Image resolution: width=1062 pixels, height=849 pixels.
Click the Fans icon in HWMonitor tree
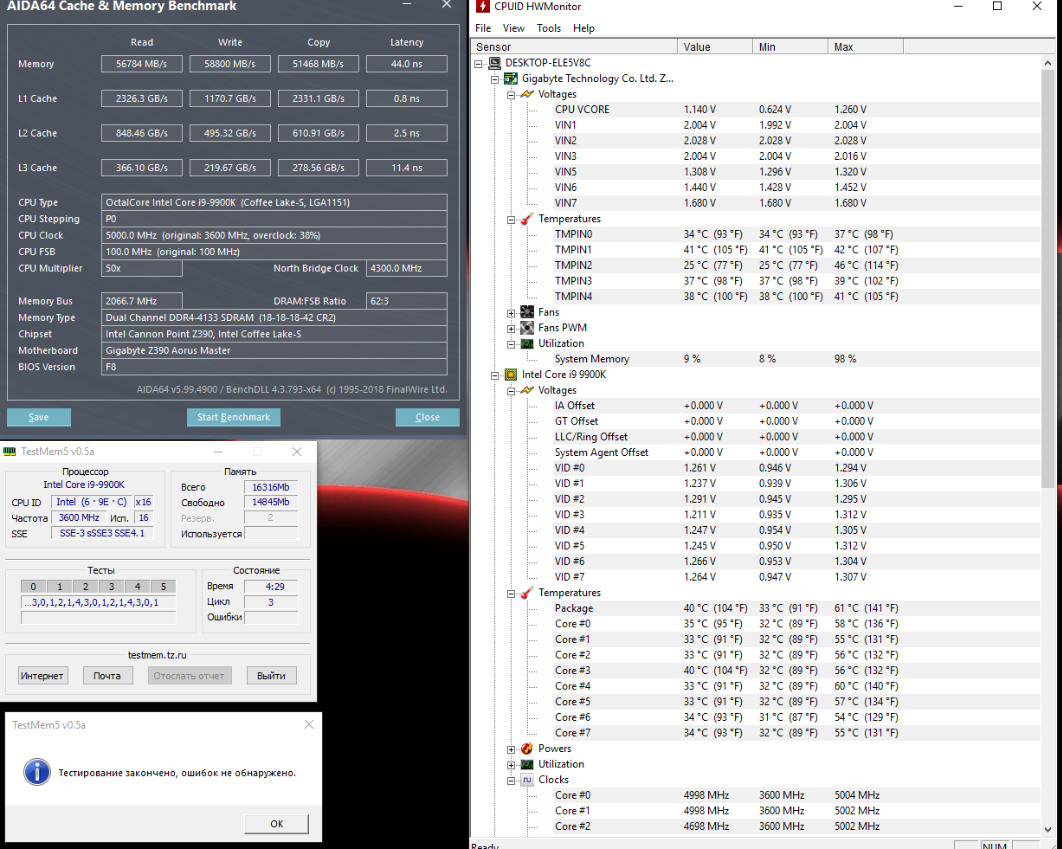(x=527, y=312)
